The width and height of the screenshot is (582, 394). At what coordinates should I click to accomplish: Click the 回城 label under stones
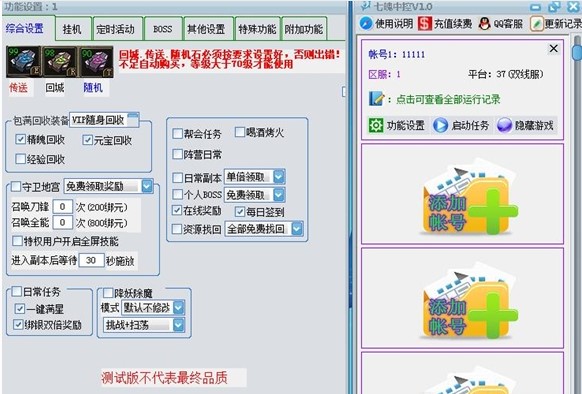pos(55,88)
